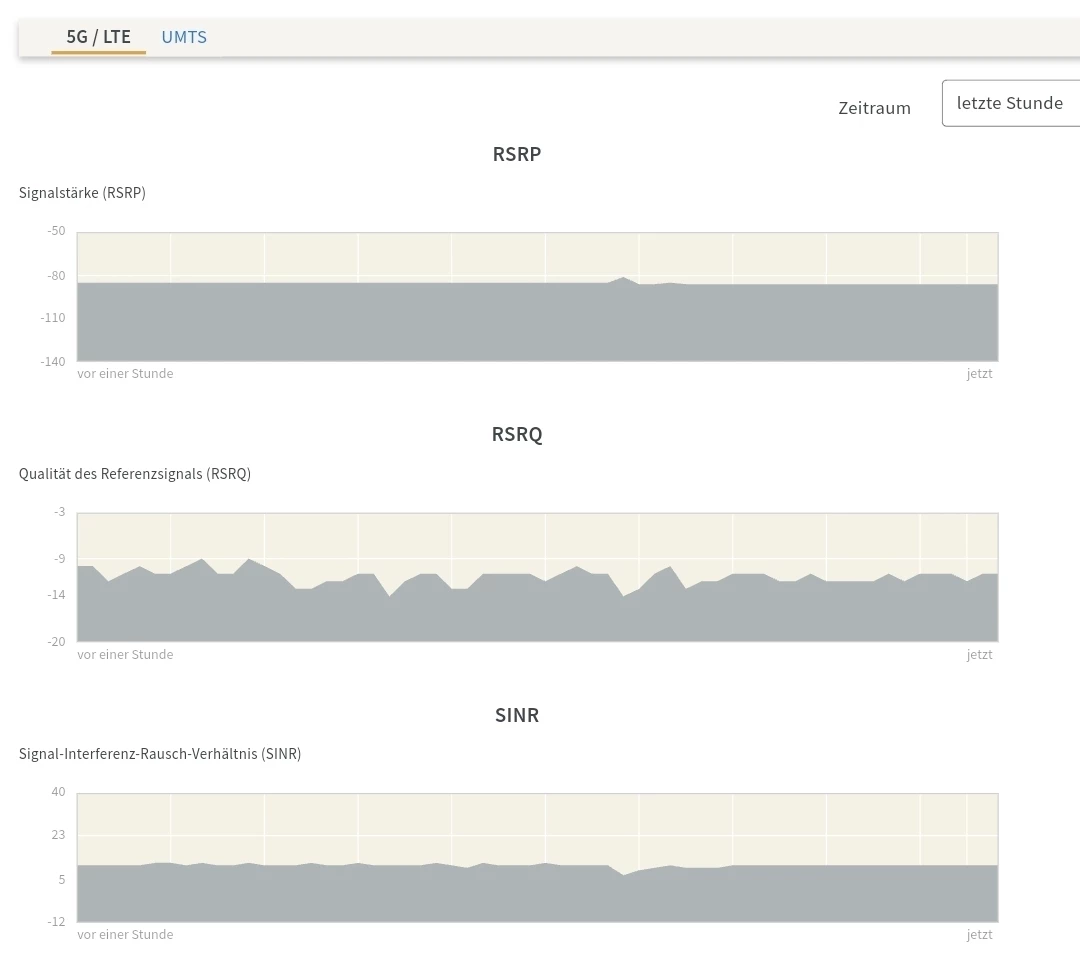
Task: Open the Zeitraum dropdown showing letzte Stunde
Action: pos(1010,103)
